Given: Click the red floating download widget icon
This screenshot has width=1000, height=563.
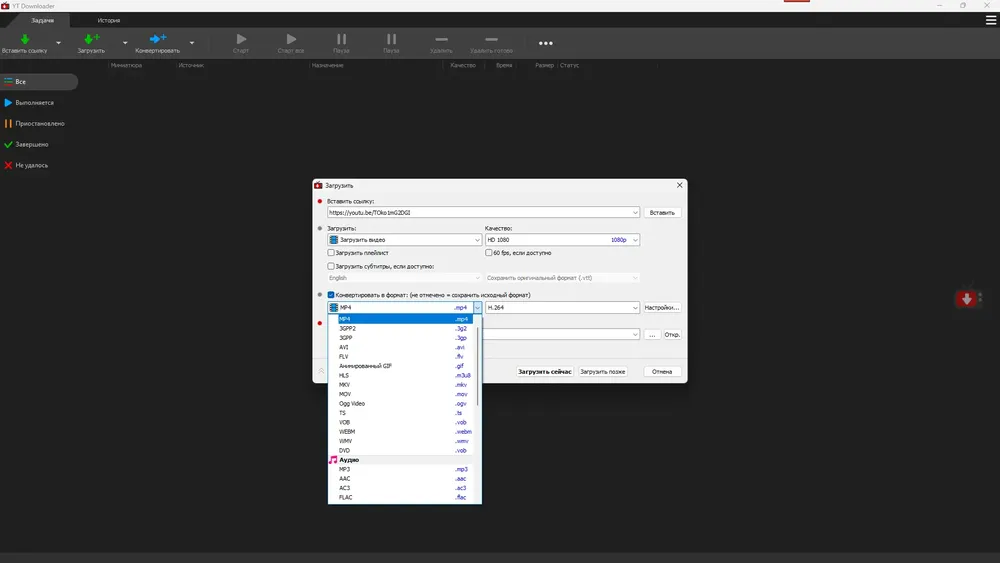Looking at the screenshot, I should (x=966, y=299).
